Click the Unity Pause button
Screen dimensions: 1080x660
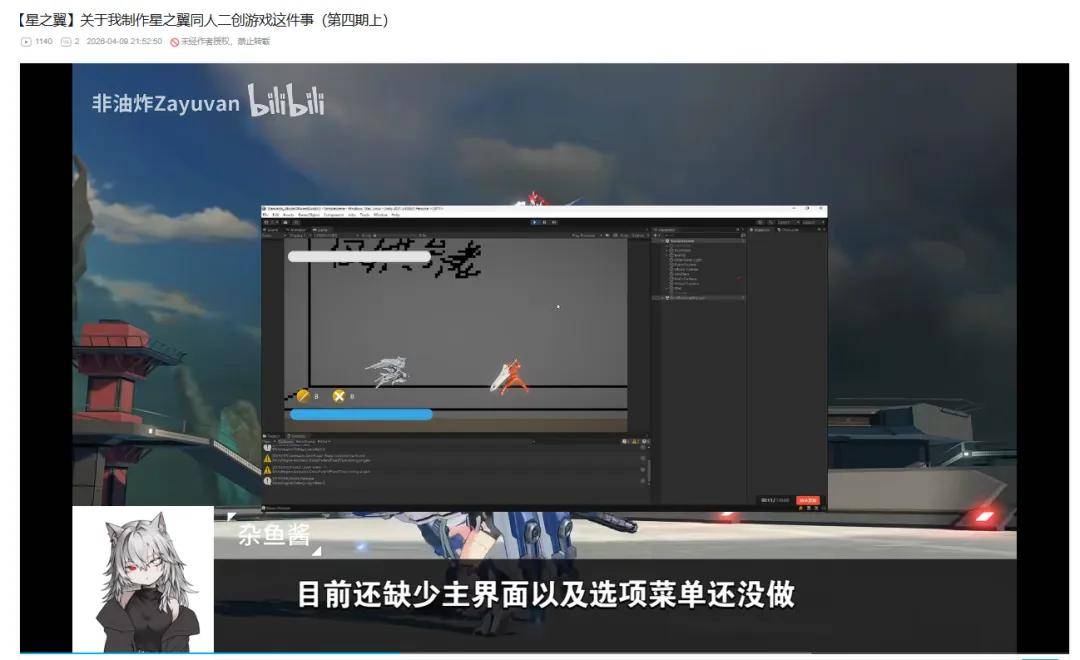coord(543,221)
